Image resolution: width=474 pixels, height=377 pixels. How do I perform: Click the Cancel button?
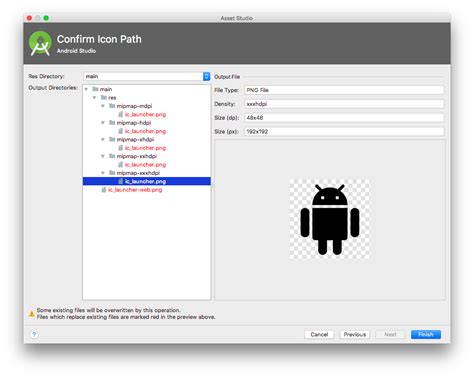point(319,334)
